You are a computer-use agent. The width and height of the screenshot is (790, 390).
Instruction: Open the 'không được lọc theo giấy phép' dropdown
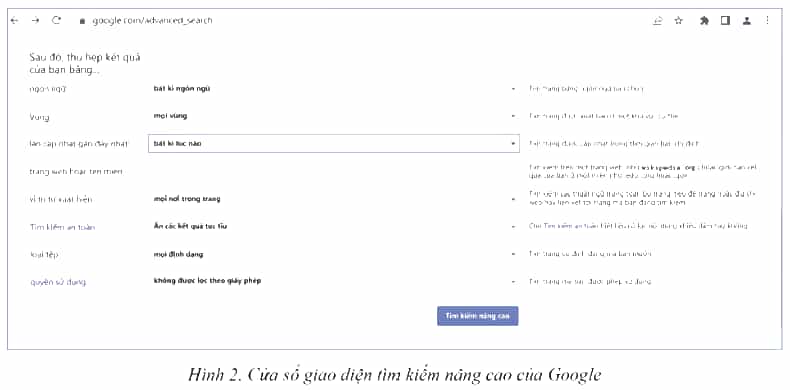(334, 281)
